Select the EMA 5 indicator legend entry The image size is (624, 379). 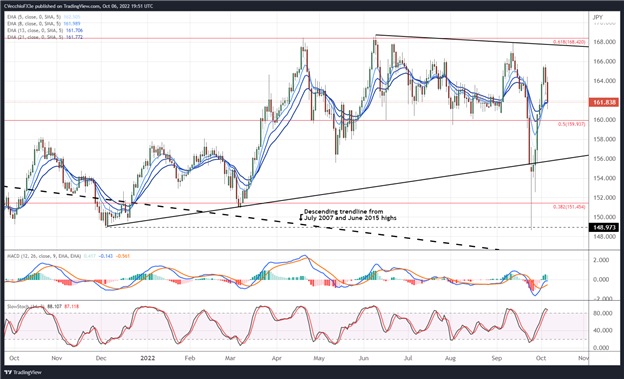pyautogui.click(x=44, y=17)
